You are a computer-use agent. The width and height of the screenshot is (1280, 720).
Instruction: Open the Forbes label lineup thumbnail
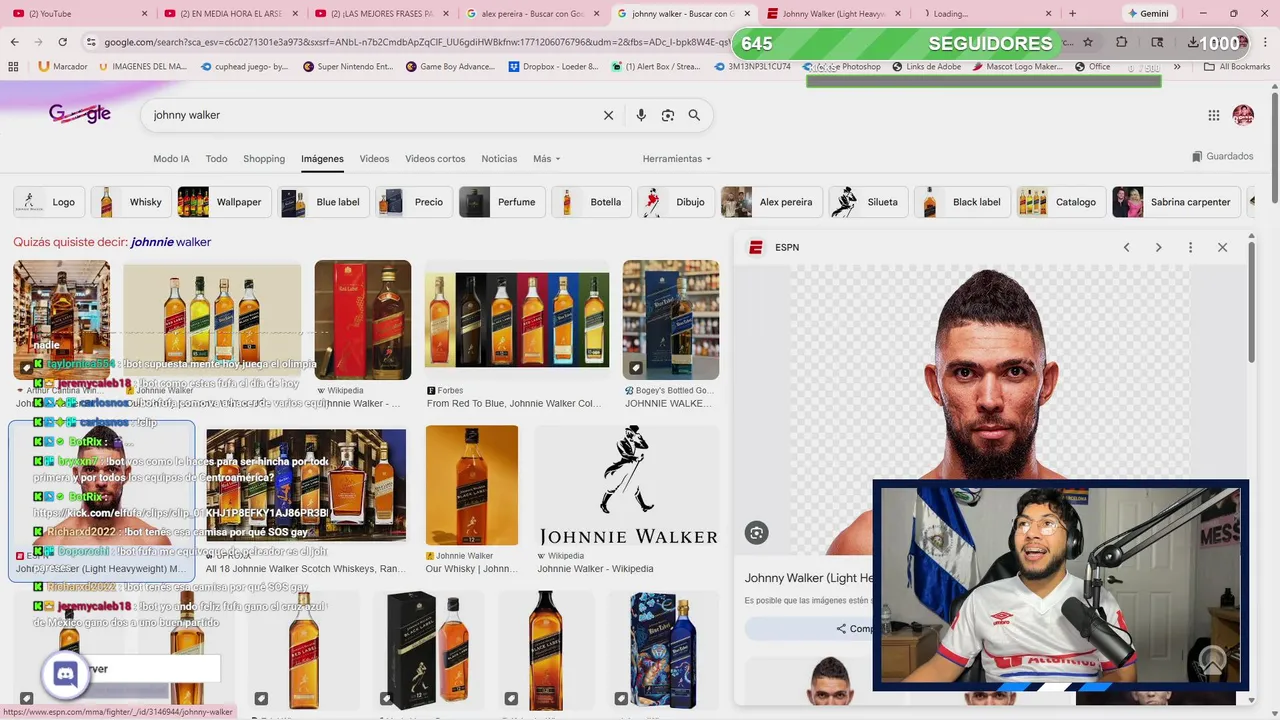point(517,320)
